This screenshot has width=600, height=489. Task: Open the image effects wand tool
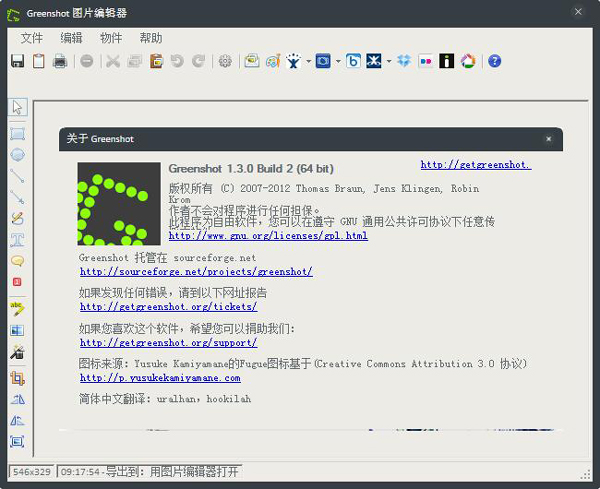coord(18,352)
